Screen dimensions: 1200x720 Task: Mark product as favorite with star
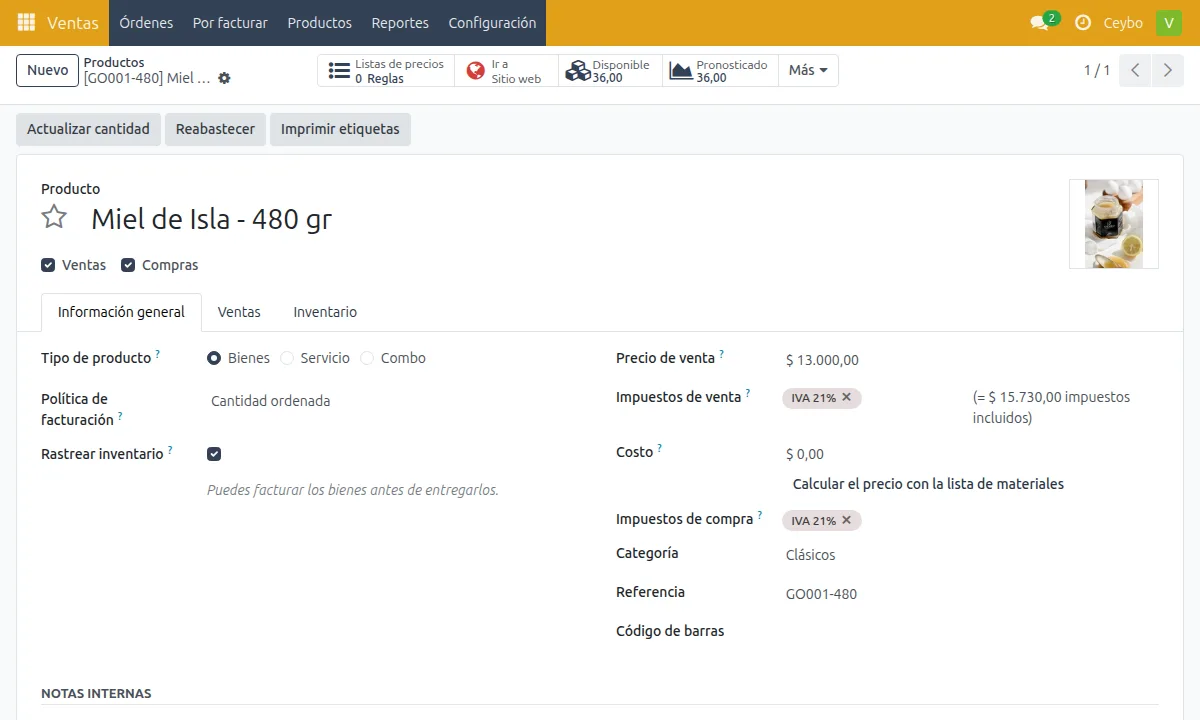(x=54, y=217)
